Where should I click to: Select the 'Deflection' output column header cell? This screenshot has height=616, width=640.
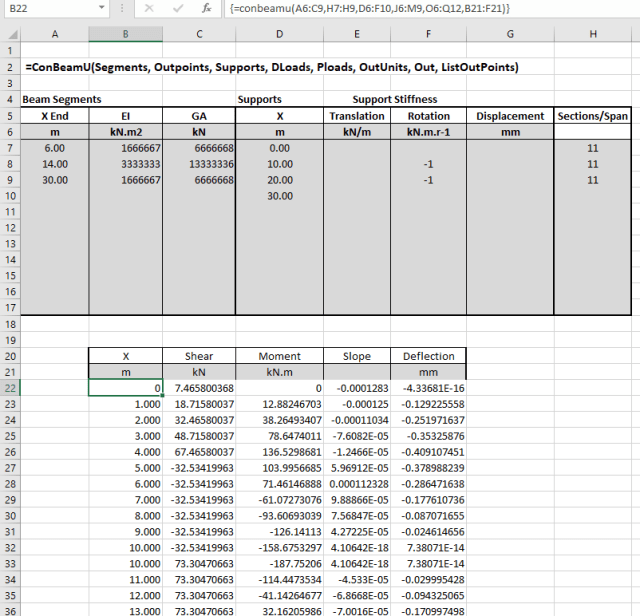point(428,356)
